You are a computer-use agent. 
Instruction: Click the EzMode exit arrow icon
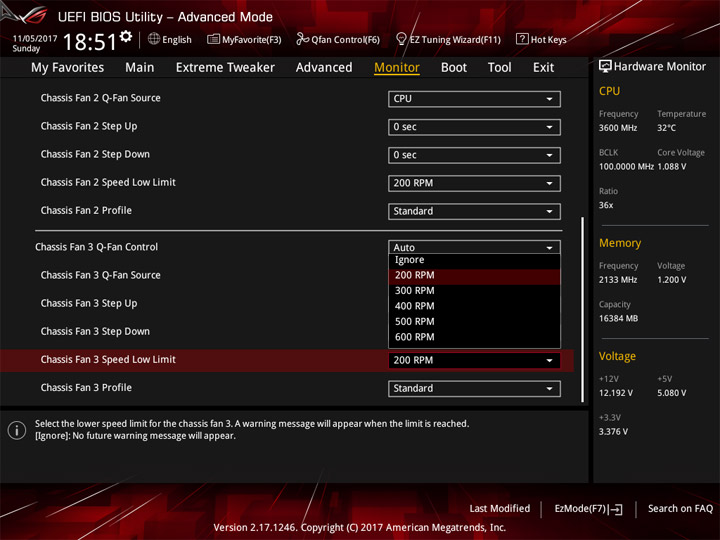616,509
